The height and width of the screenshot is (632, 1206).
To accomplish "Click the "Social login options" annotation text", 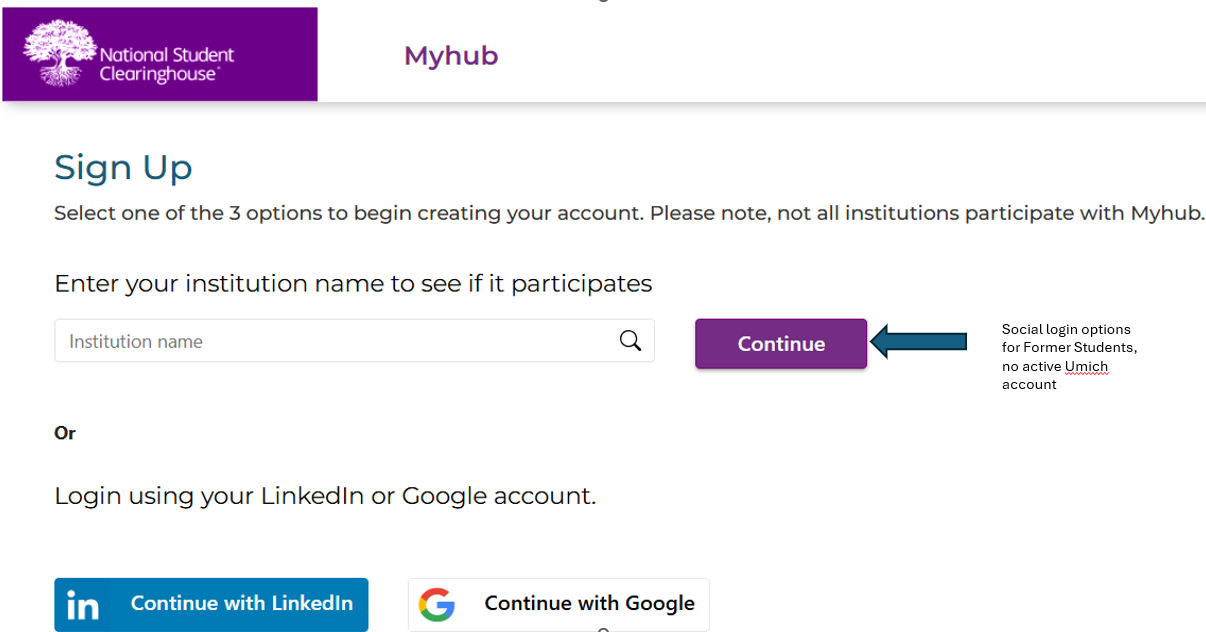I will coord(1066,329).
